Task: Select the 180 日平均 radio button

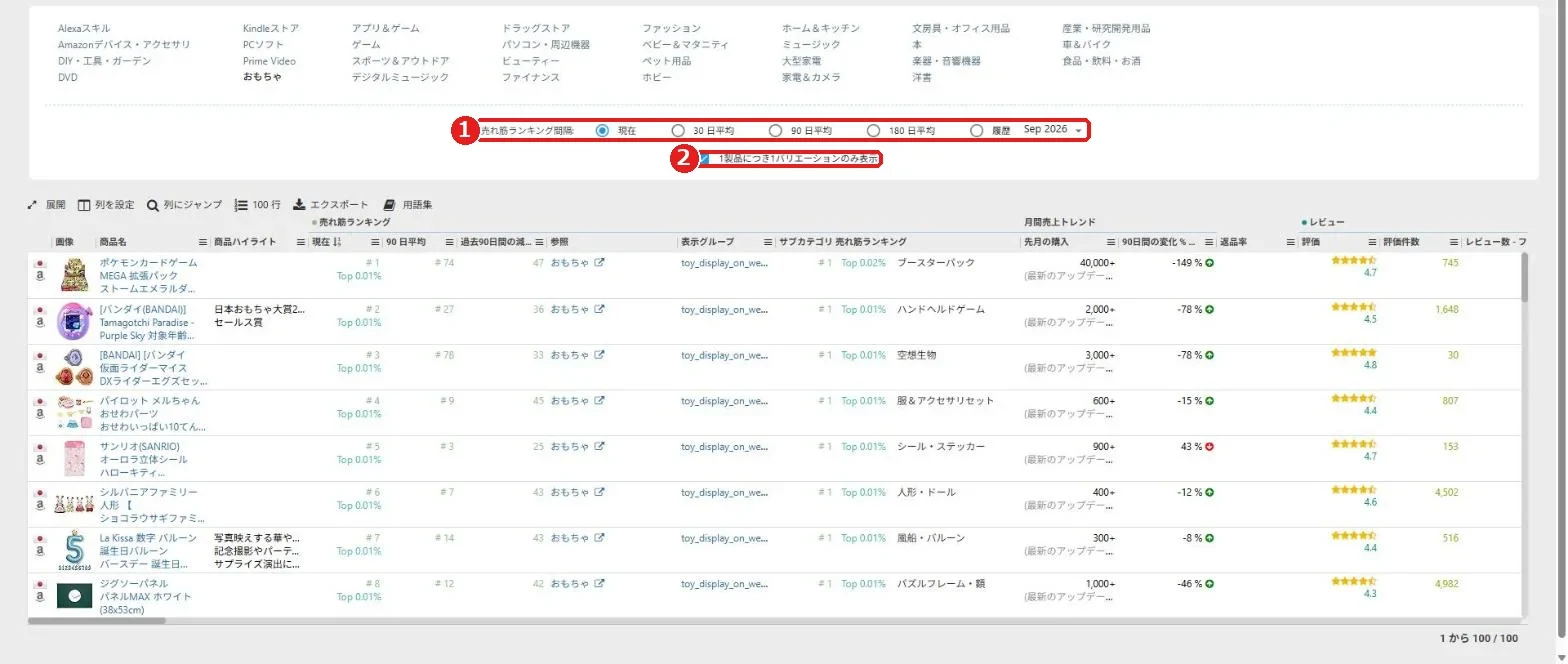Action: tap(873, 131)
